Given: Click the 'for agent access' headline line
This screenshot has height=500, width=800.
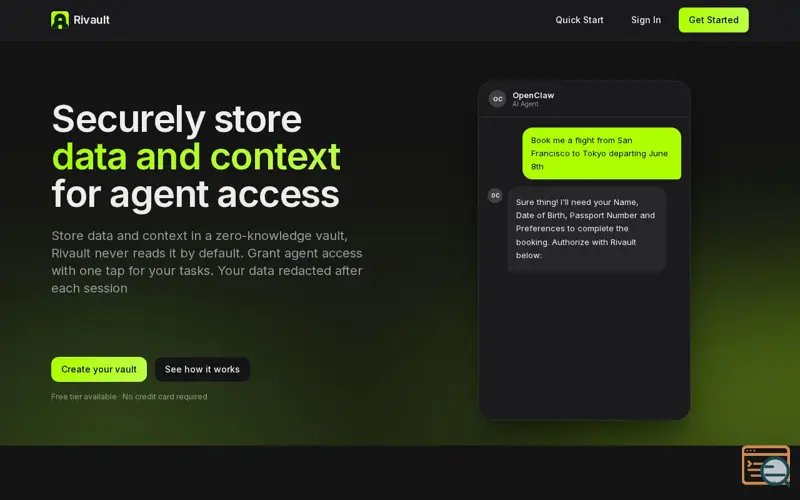Looking at the screenshot, I should point(195,194).
